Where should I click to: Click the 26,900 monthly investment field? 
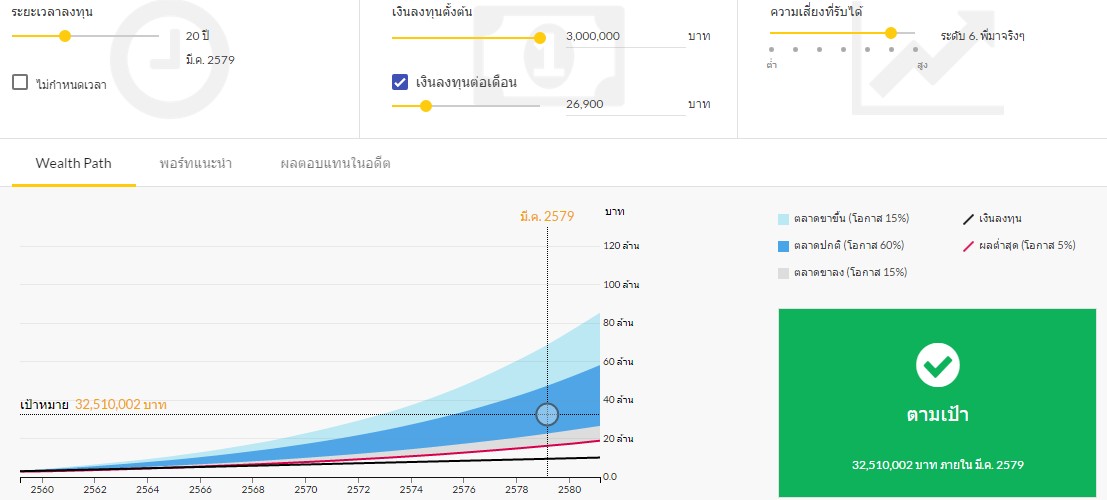pyautogui.click(x=624, y=104)
